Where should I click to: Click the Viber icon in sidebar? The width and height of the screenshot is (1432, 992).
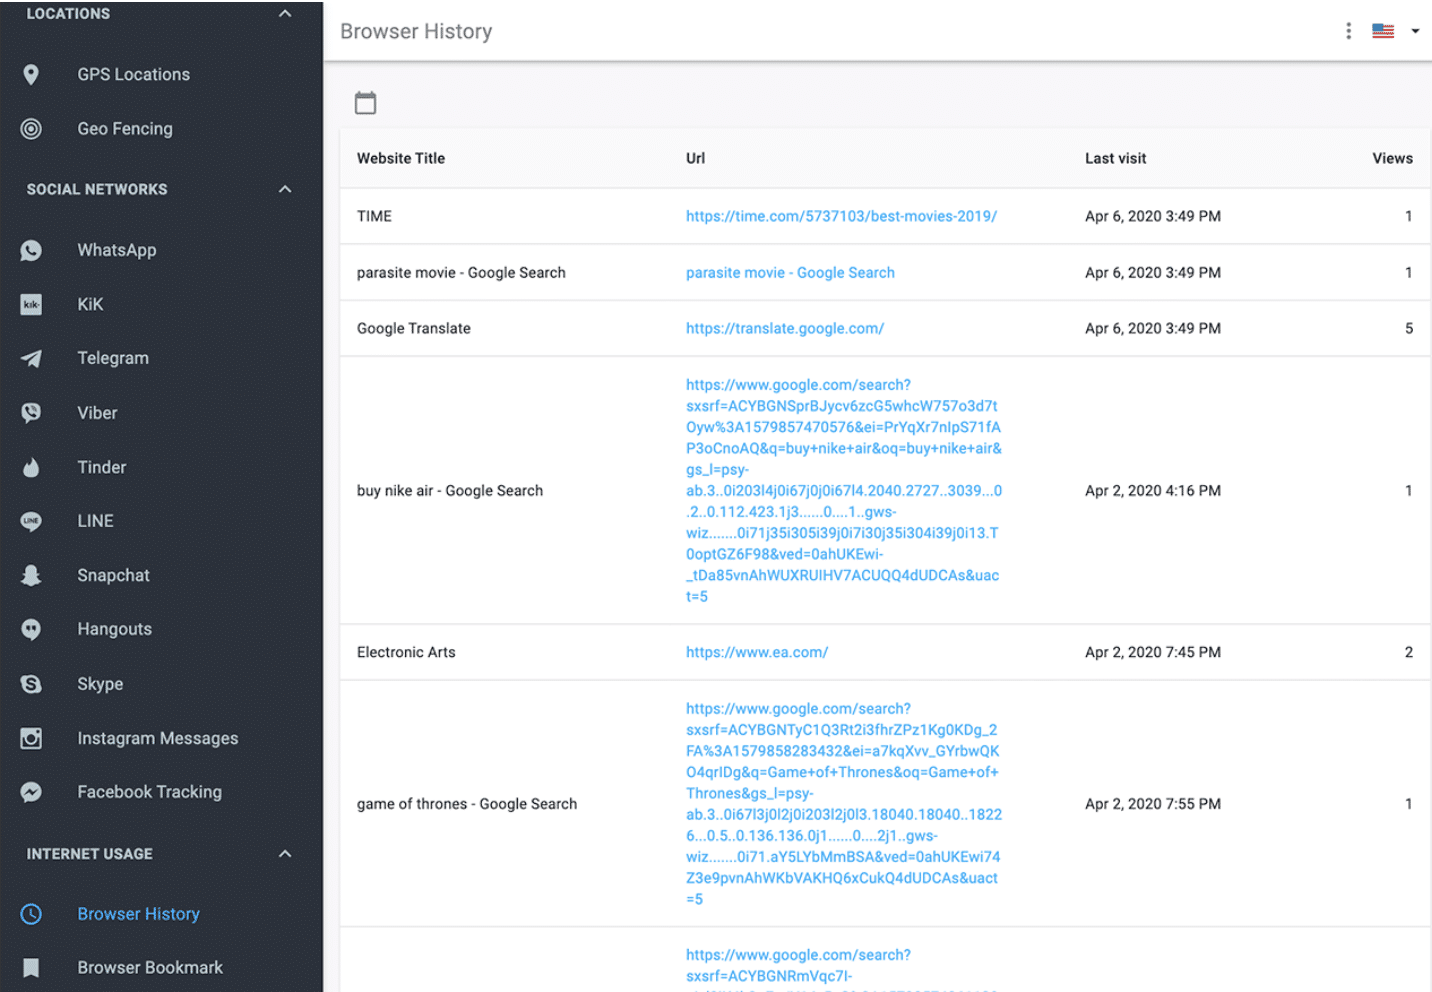pyautogui.click(x=31, y=413)
